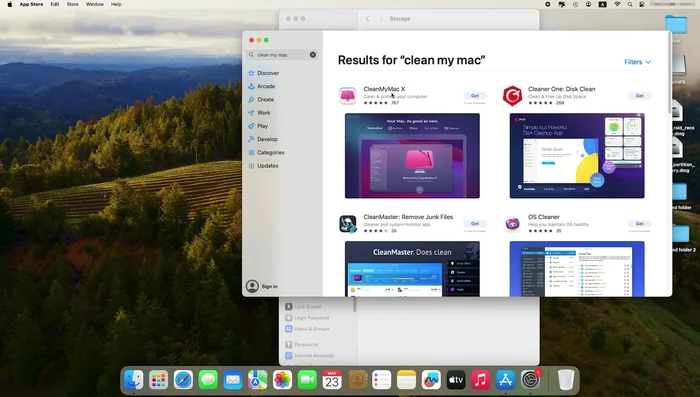This screenshot has height=397, width=700.
Task: Open Calendar from the Dock
Action: (x=332, y=380)
